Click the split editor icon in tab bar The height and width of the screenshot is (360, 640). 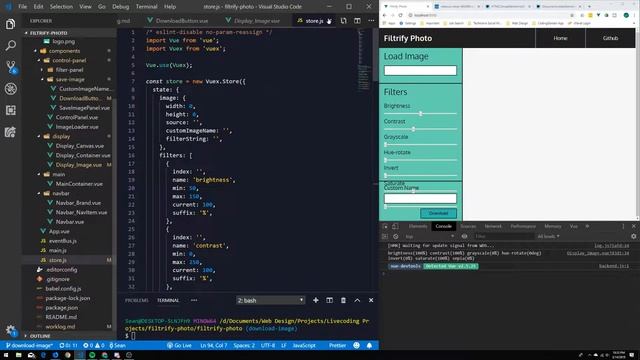[x=357, y=21]
